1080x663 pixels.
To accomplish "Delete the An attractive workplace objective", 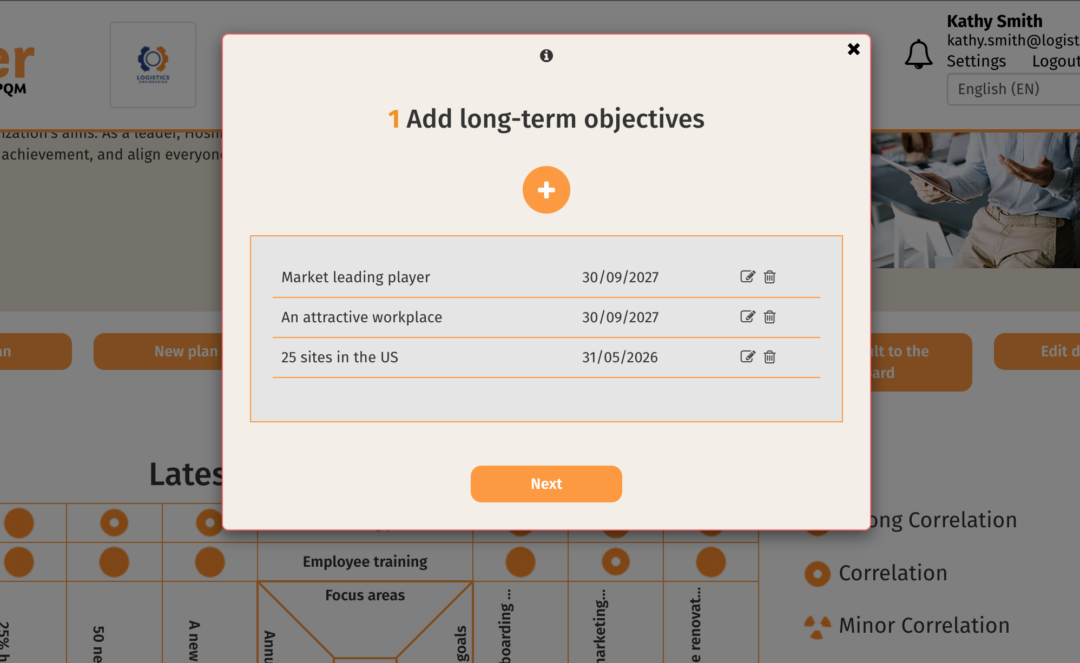I will [770, 317].
